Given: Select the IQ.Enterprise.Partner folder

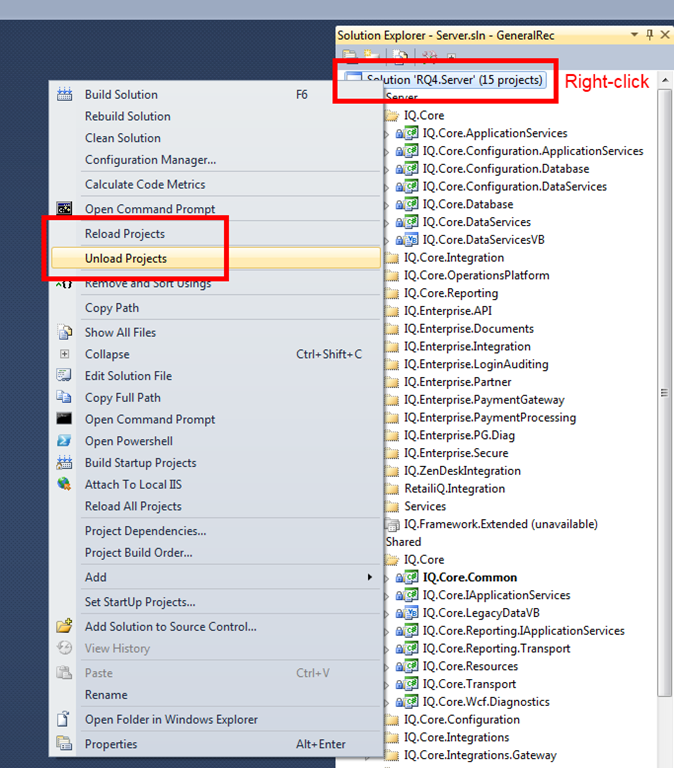Looking at the screenshot, I should pos(457,382).
